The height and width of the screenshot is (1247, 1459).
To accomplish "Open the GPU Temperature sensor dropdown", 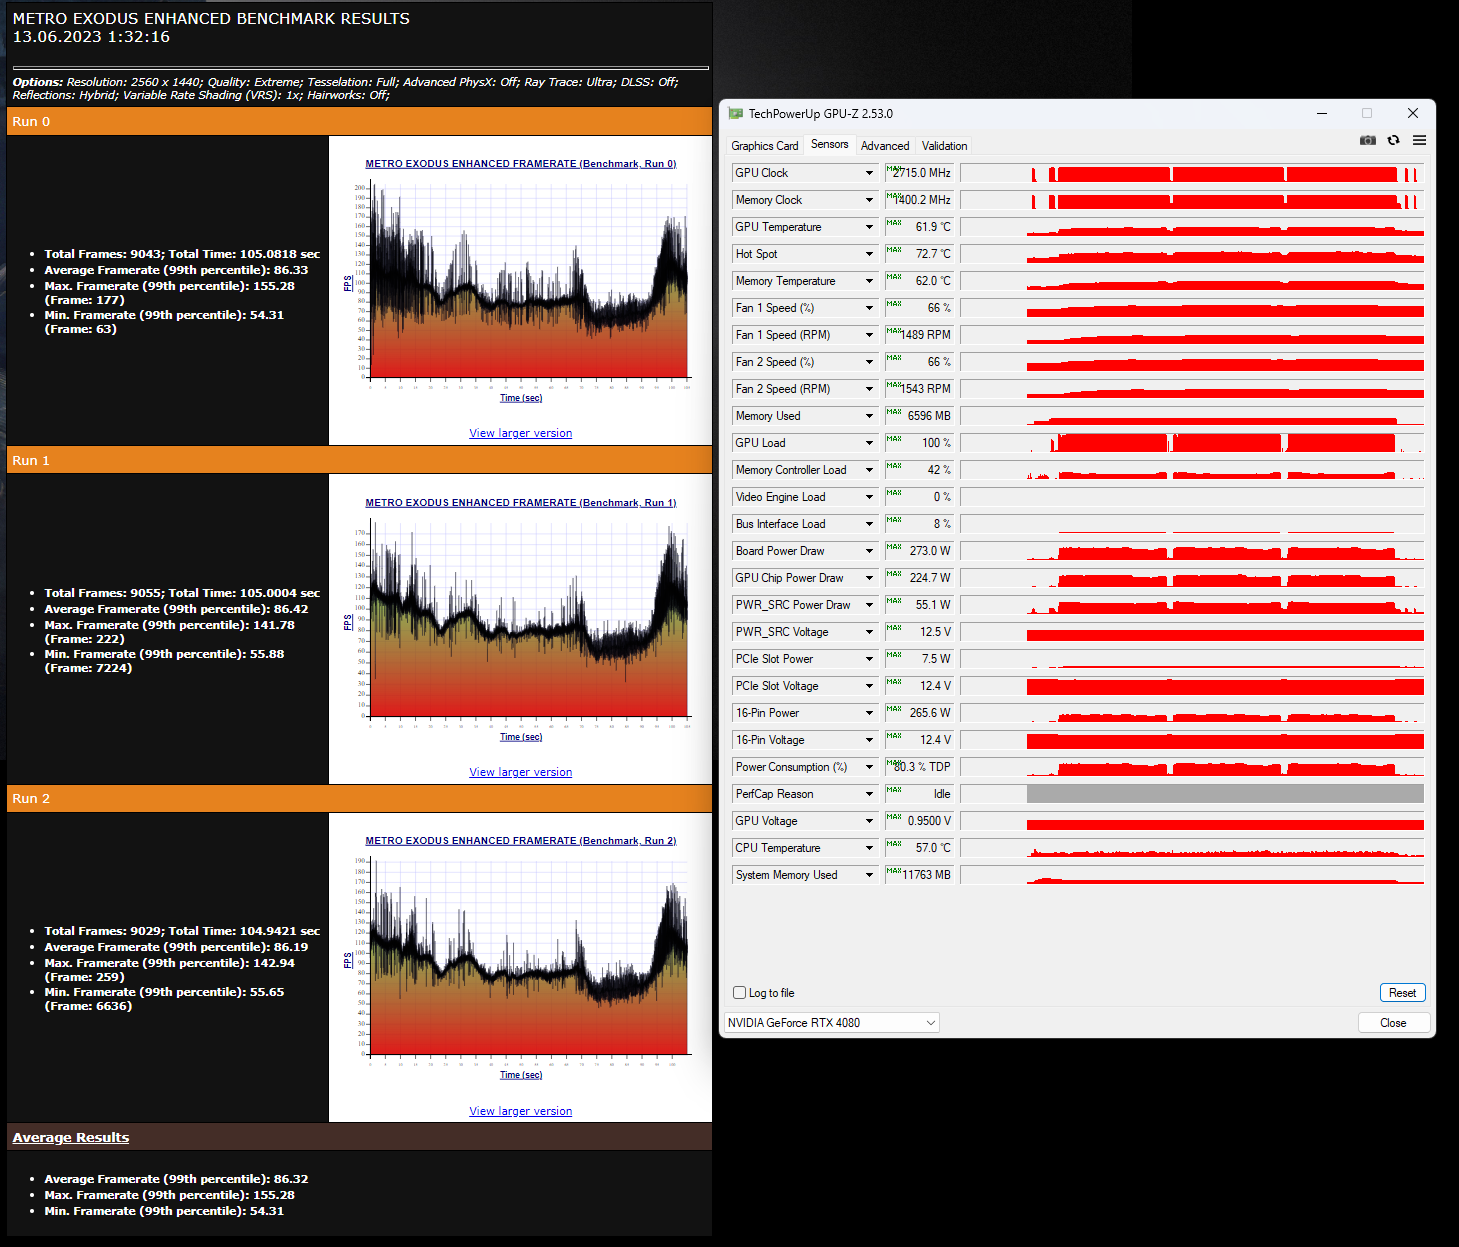I will coord(869,227).
